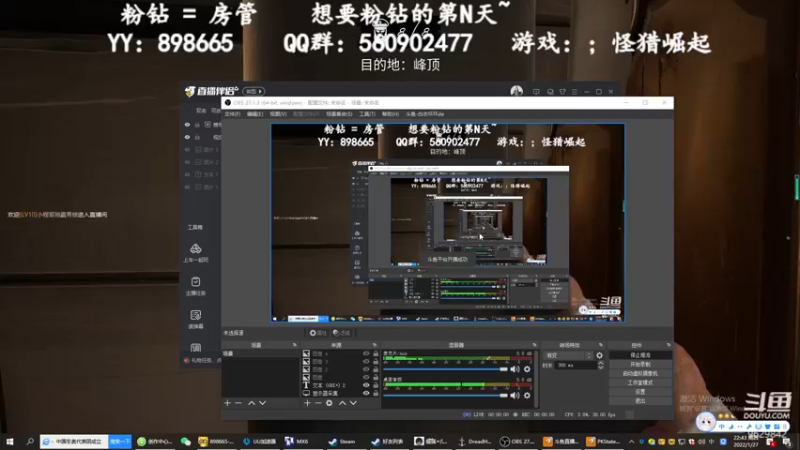Toggle visibility of 显示器采集 source
The height and width of the screenshot is (450, 800).
pos(366,393)
